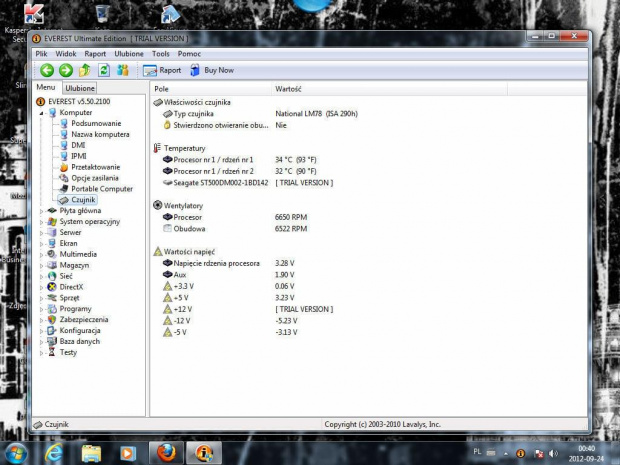The image size is (620, 465).
Task: Click the users/people toolbar icon
Action: (123, 70)
